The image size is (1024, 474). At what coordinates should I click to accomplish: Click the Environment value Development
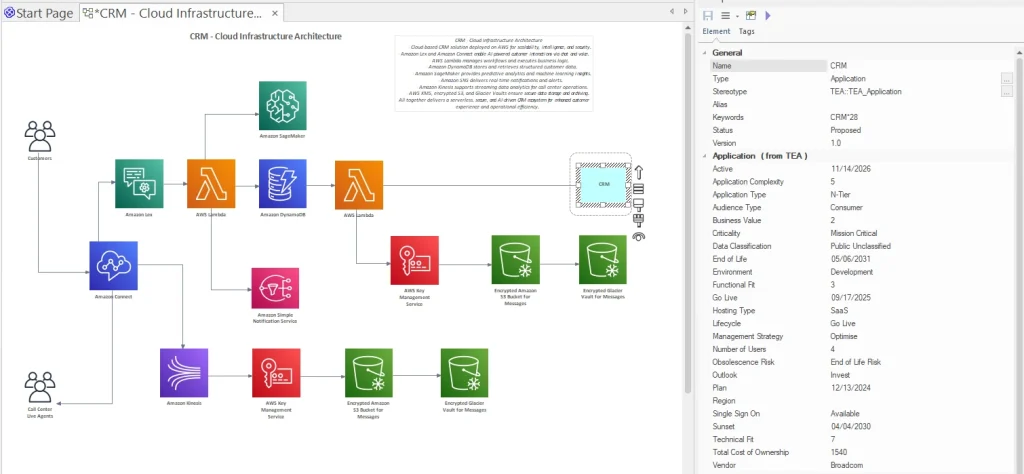tap(851, 272)
